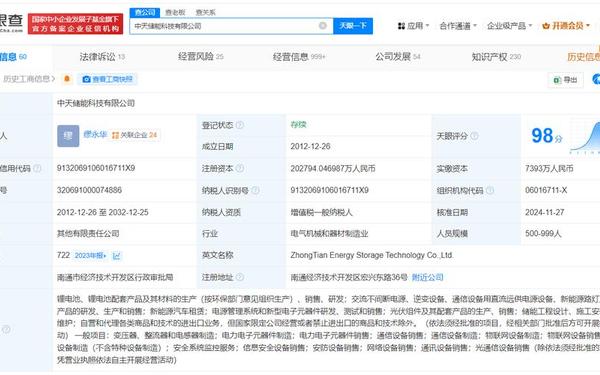Click the Tianyancha logo in the header
Screen dimensions: 600x375
11,23
